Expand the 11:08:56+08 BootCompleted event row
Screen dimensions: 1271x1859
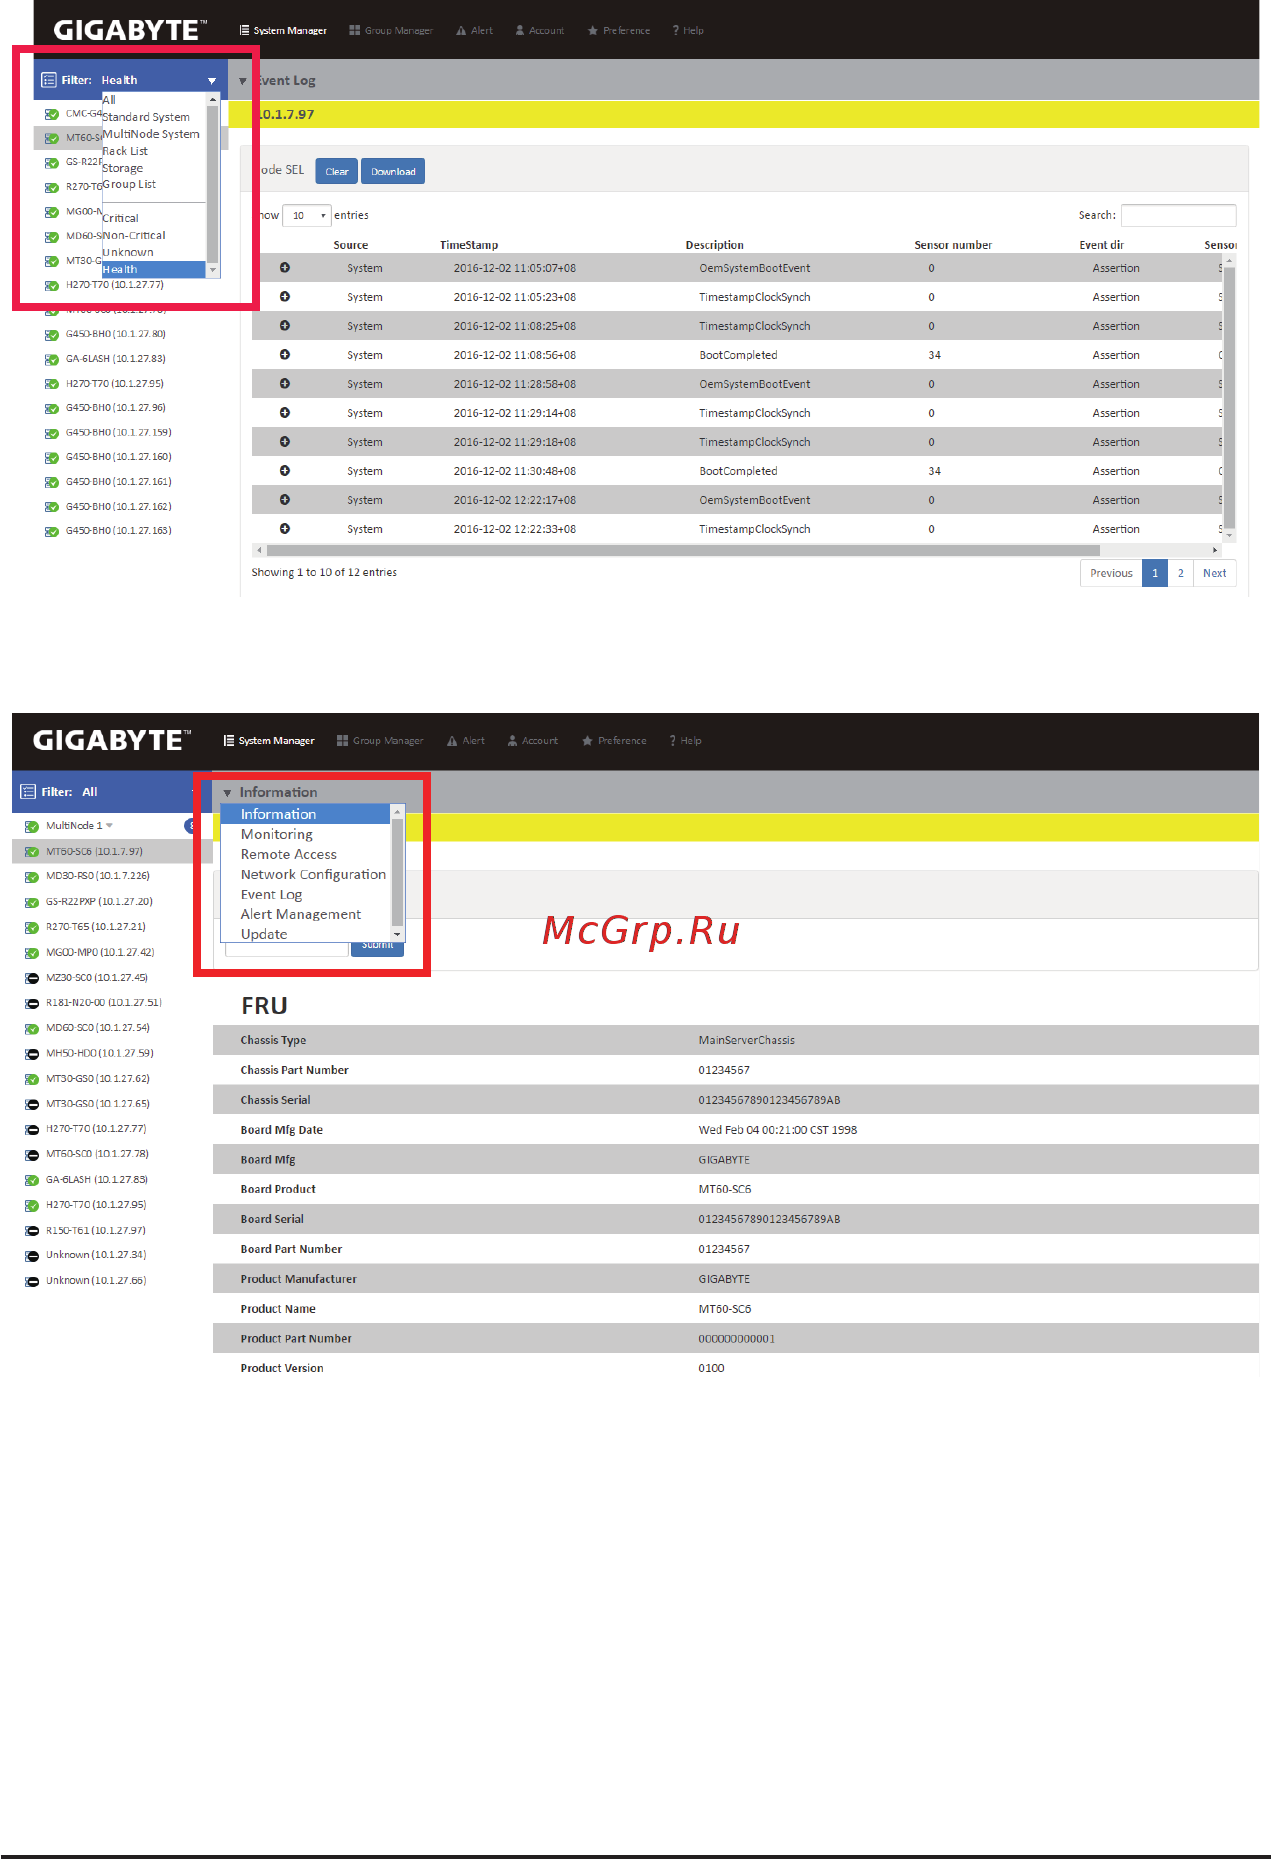pyautogui.click(x=285, y=354)
